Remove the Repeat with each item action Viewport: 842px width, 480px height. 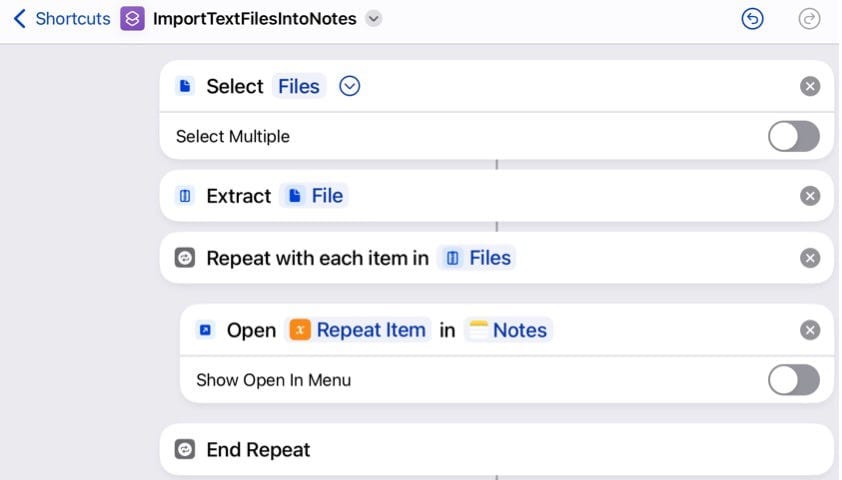(810, 258)
